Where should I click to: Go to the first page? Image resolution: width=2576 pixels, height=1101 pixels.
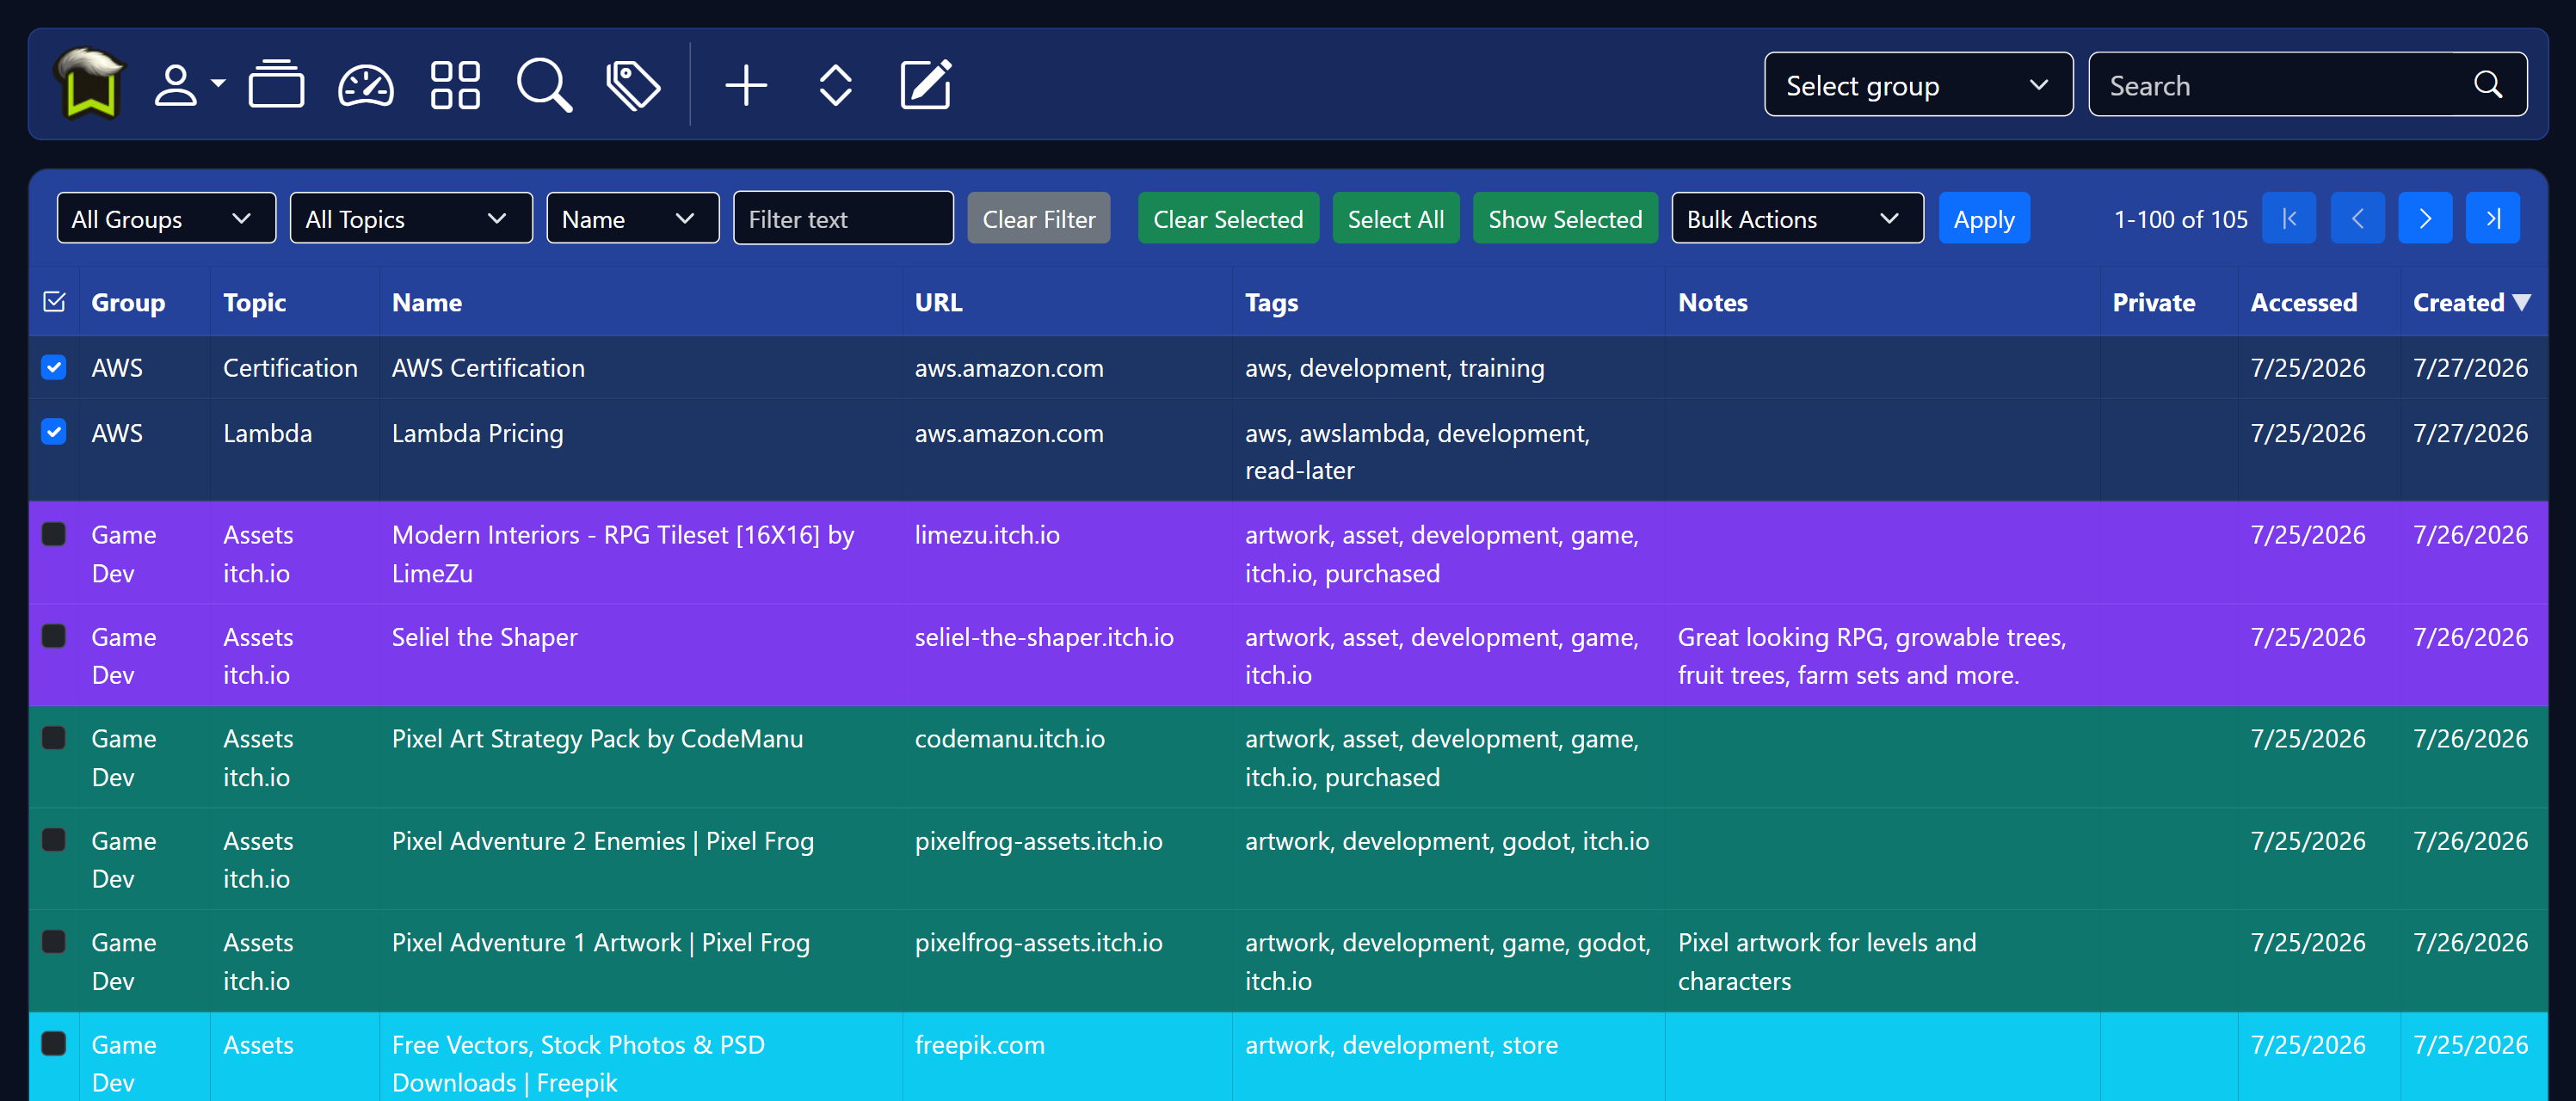coord(2289,218)
